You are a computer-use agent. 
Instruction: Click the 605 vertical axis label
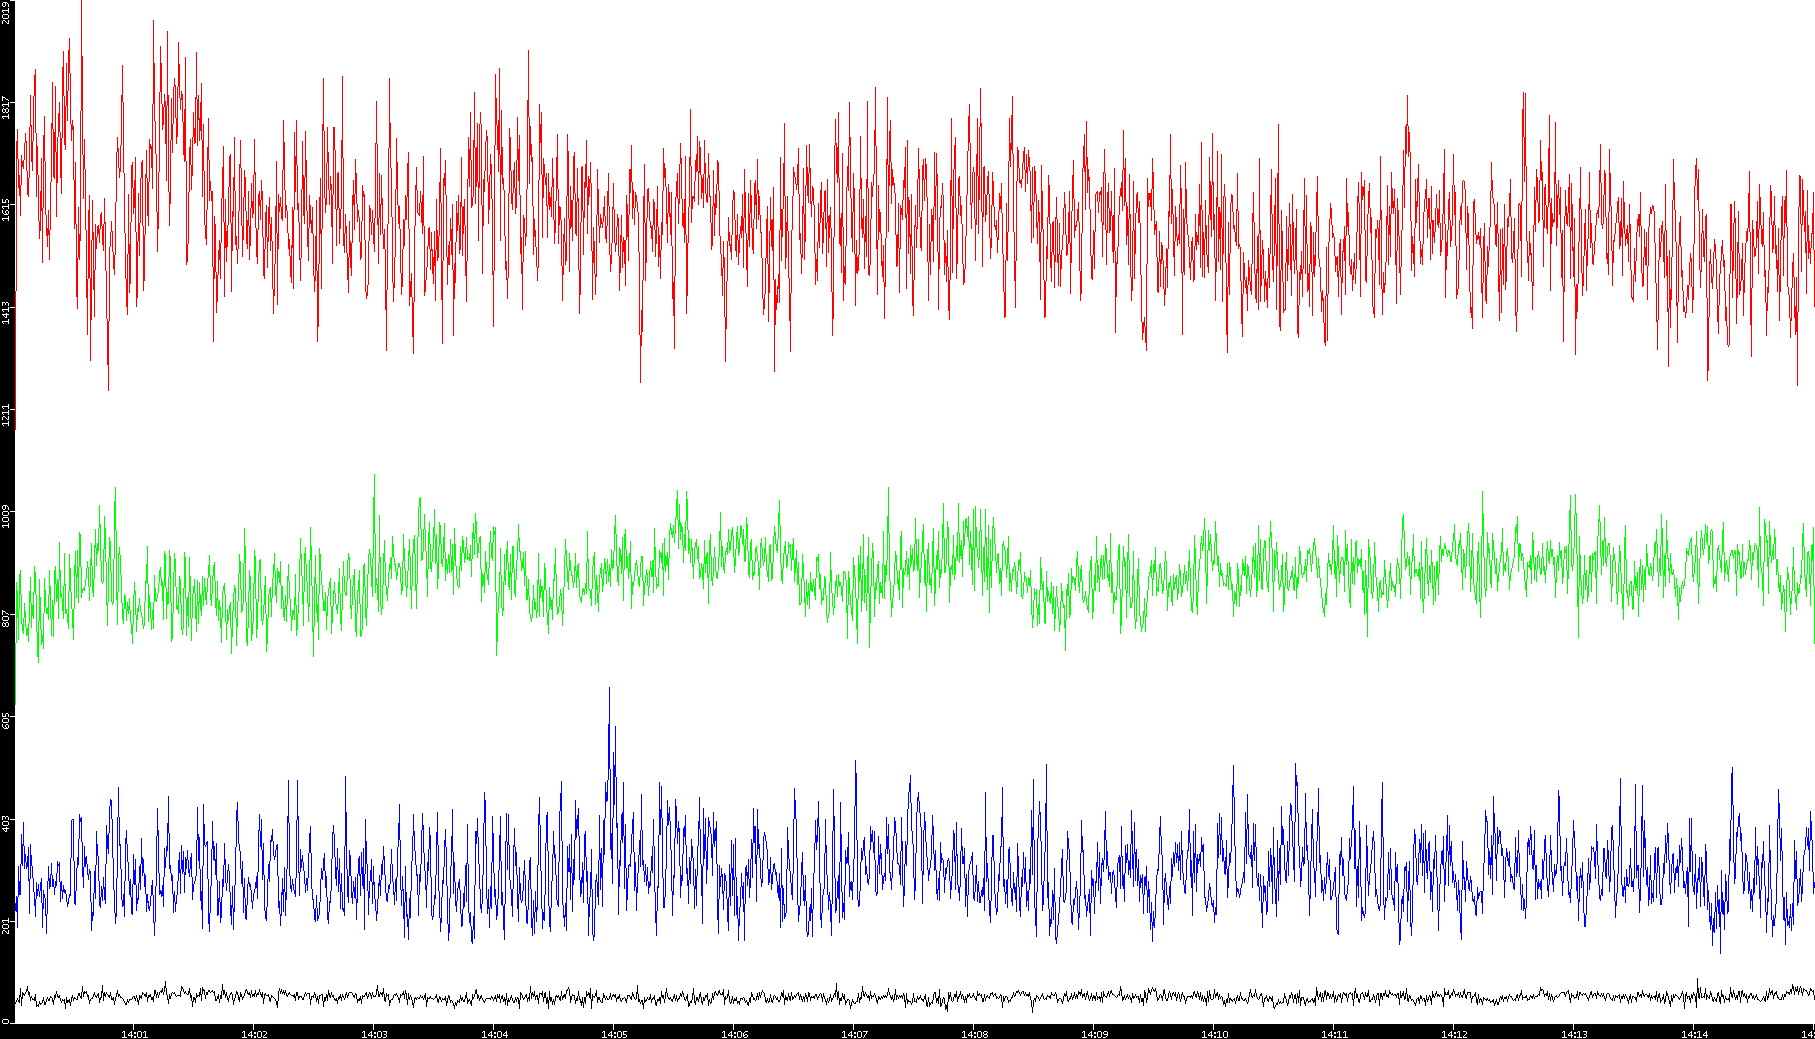(x=6, y=720)
